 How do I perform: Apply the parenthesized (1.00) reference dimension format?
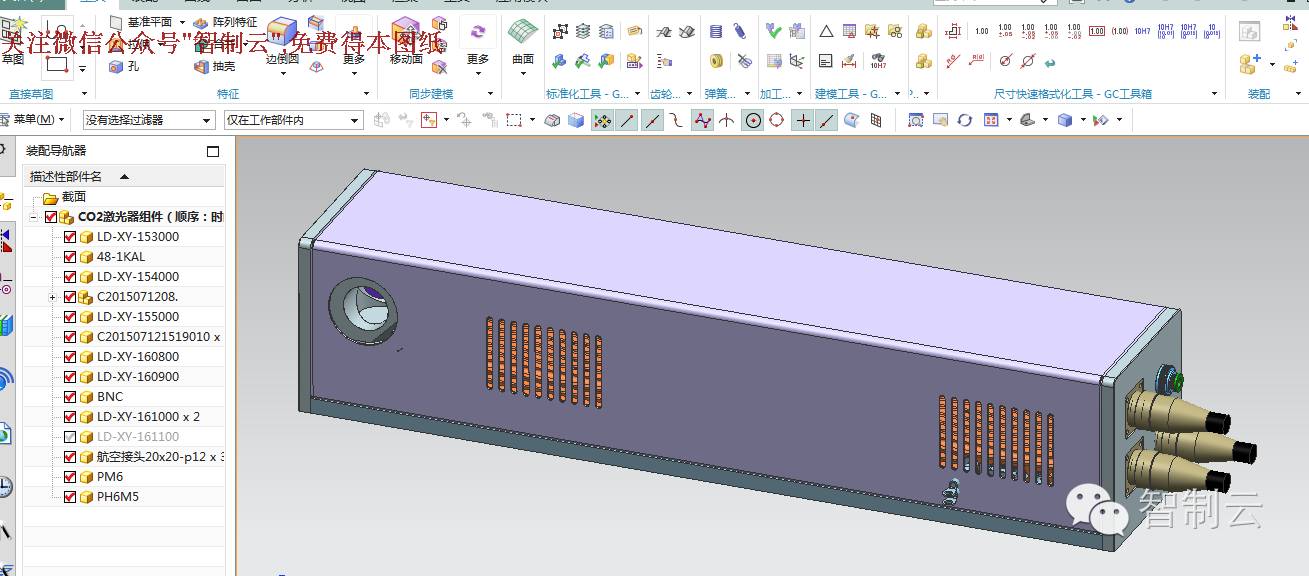(x=1120, y=32)
